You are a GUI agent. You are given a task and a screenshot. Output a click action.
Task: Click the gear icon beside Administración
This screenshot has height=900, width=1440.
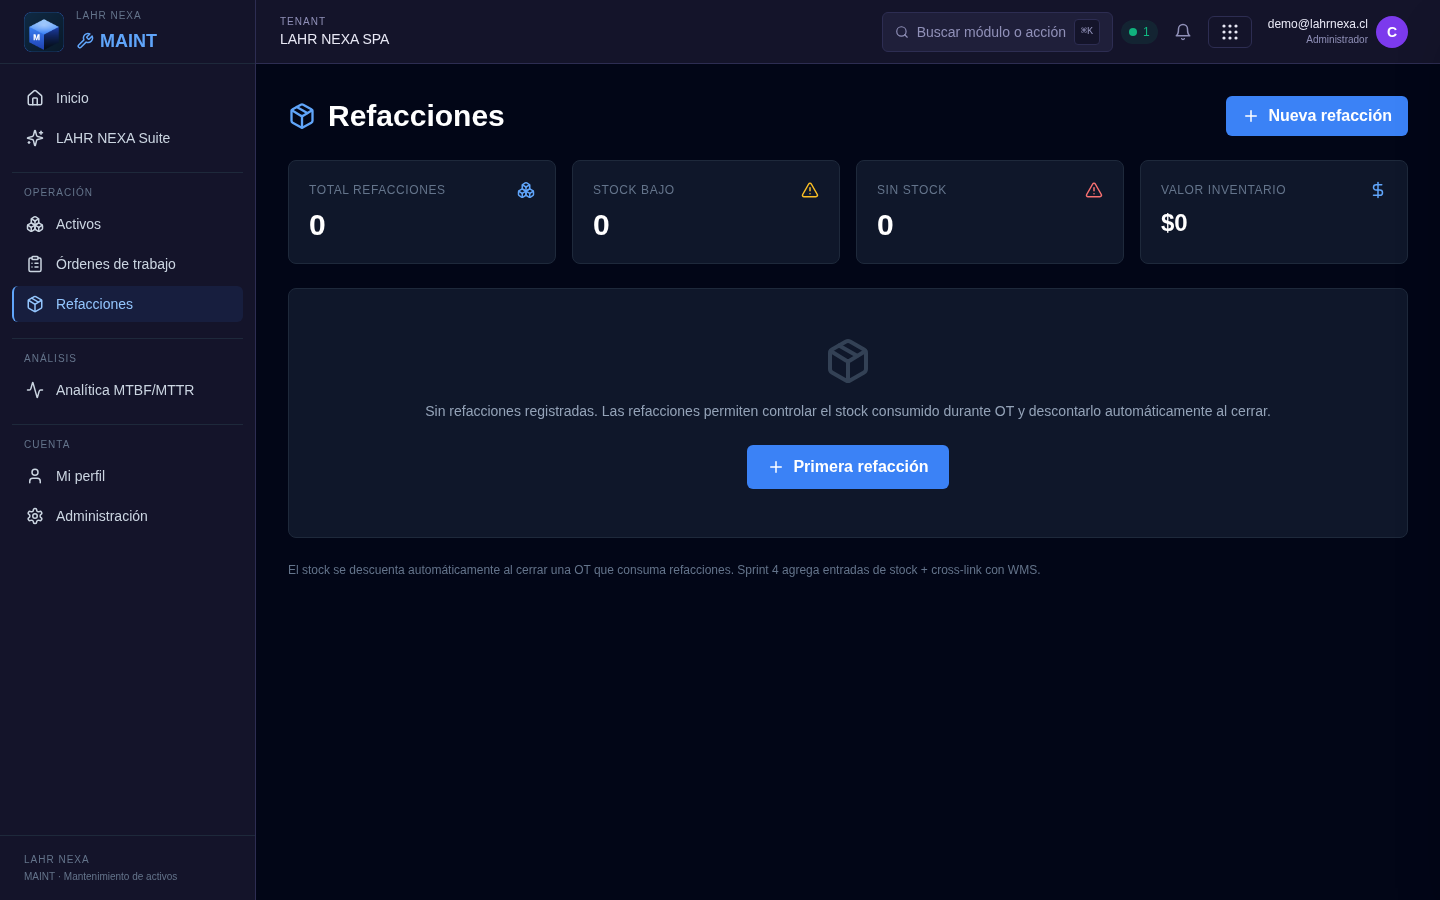[x=35, y=516]
